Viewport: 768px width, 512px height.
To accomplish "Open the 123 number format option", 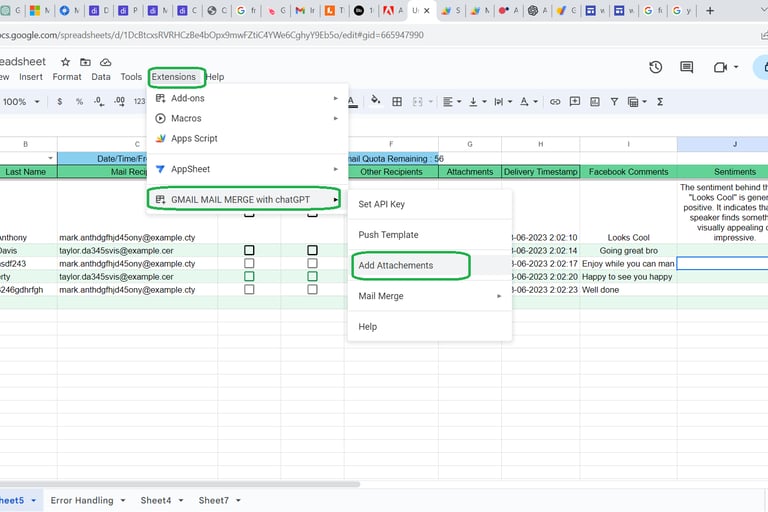I will click(140, 102).
